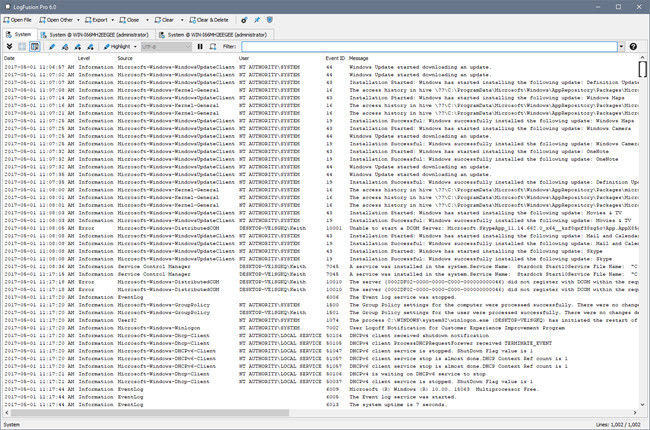Click the third highlighter icon left of Highlight
This screenshot has width=650, height=430.
[78, 46]
